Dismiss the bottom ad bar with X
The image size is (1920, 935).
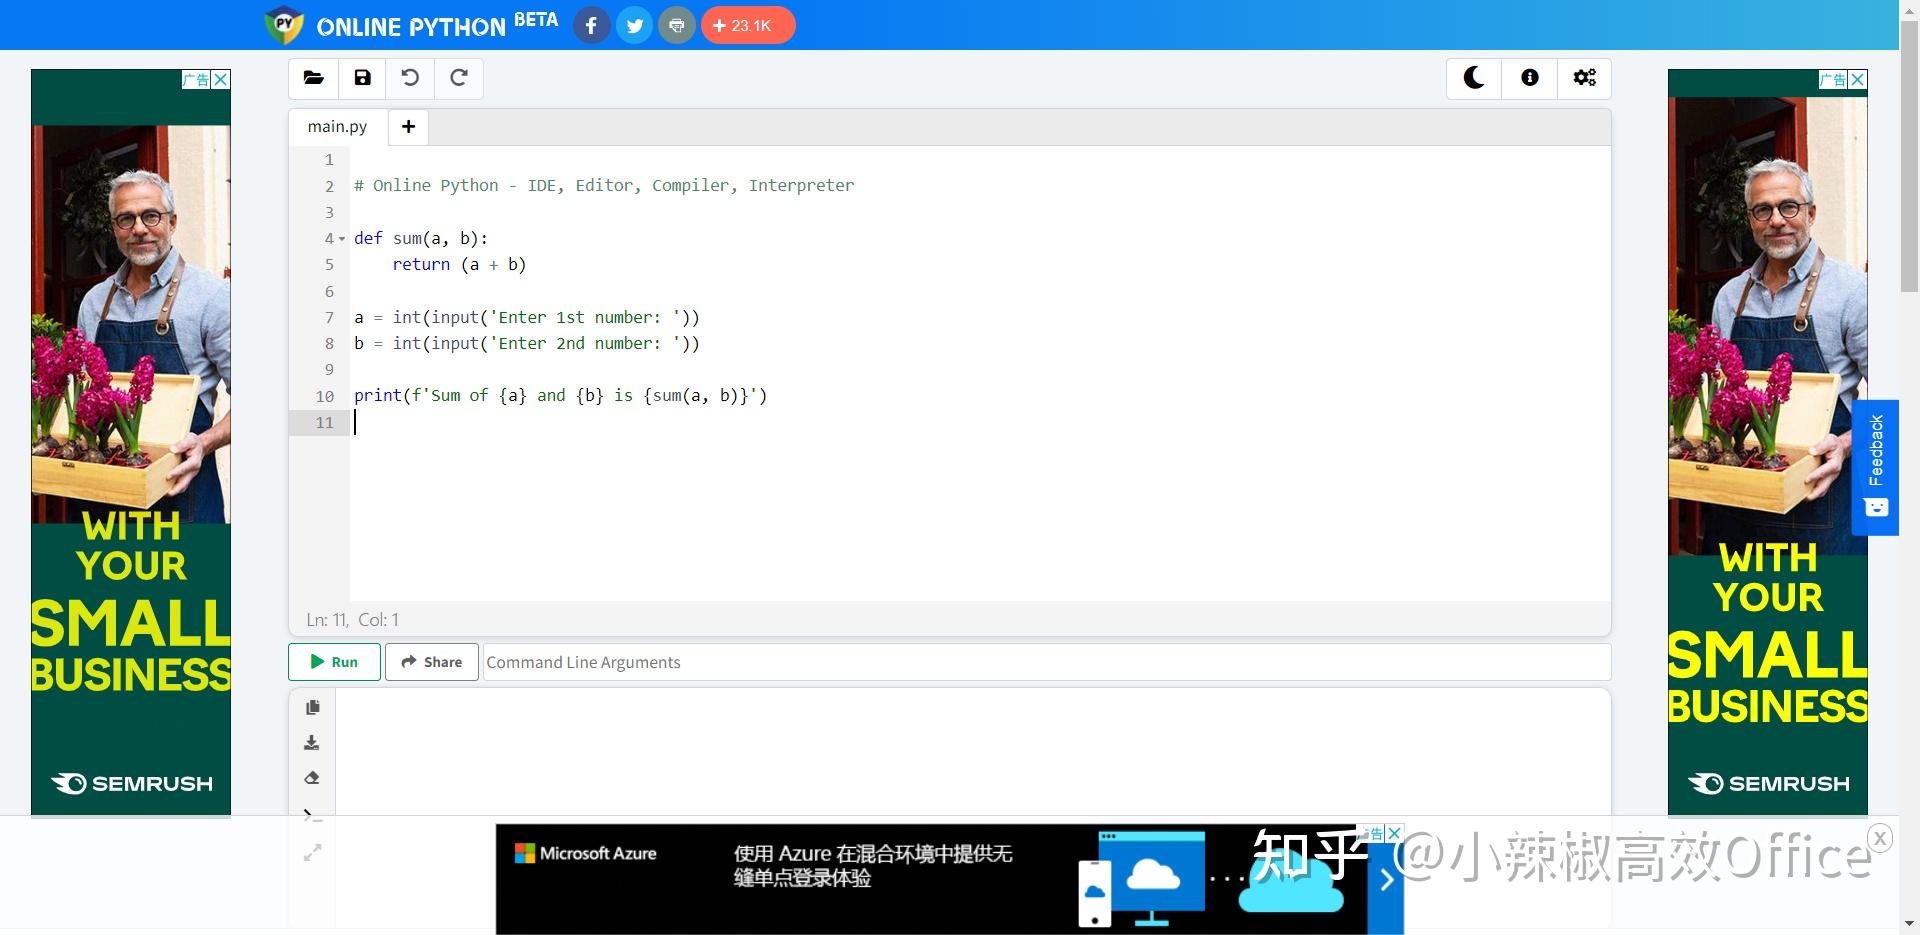click(1880, 838)
